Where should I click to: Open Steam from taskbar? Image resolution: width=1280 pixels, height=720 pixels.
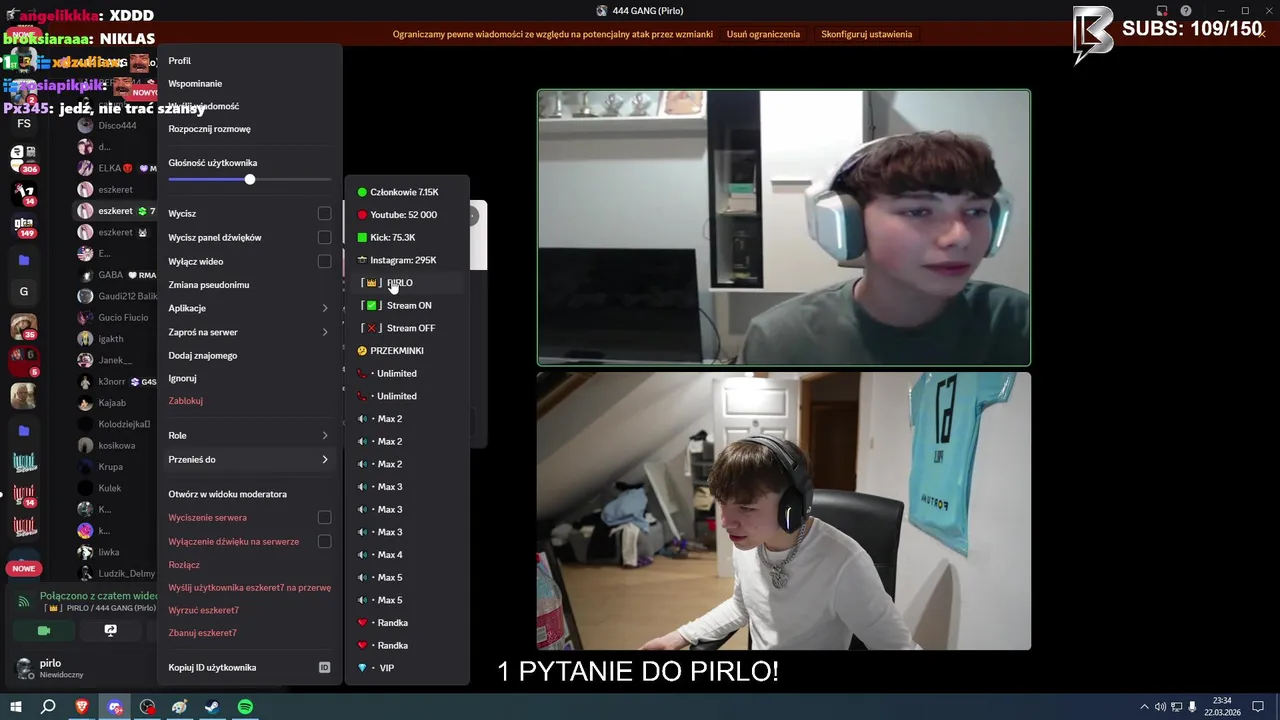[x=212, y=707]
